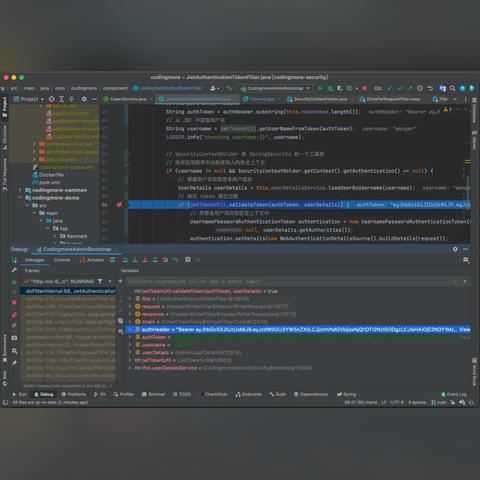Stop the running app with red square

364,88
